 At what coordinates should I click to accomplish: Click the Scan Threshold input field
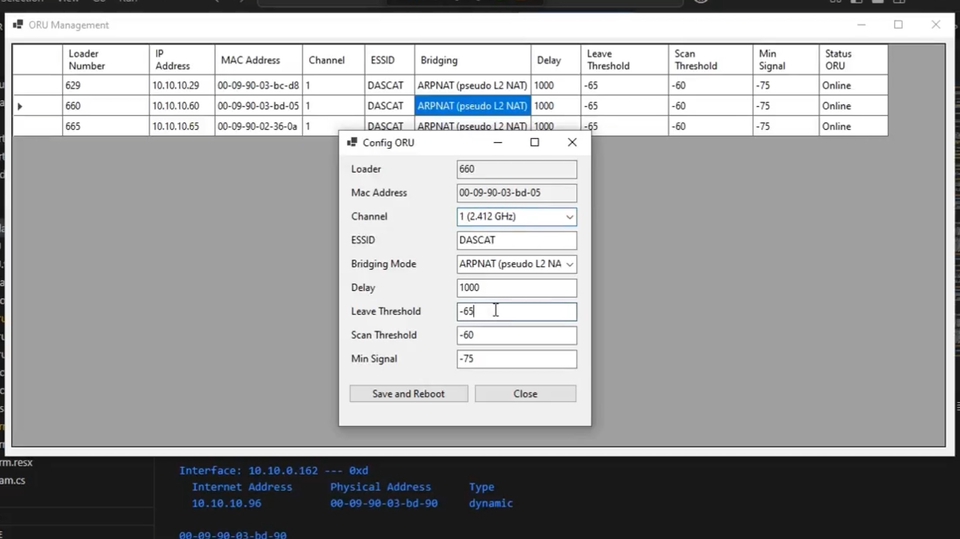coord(516,335)
